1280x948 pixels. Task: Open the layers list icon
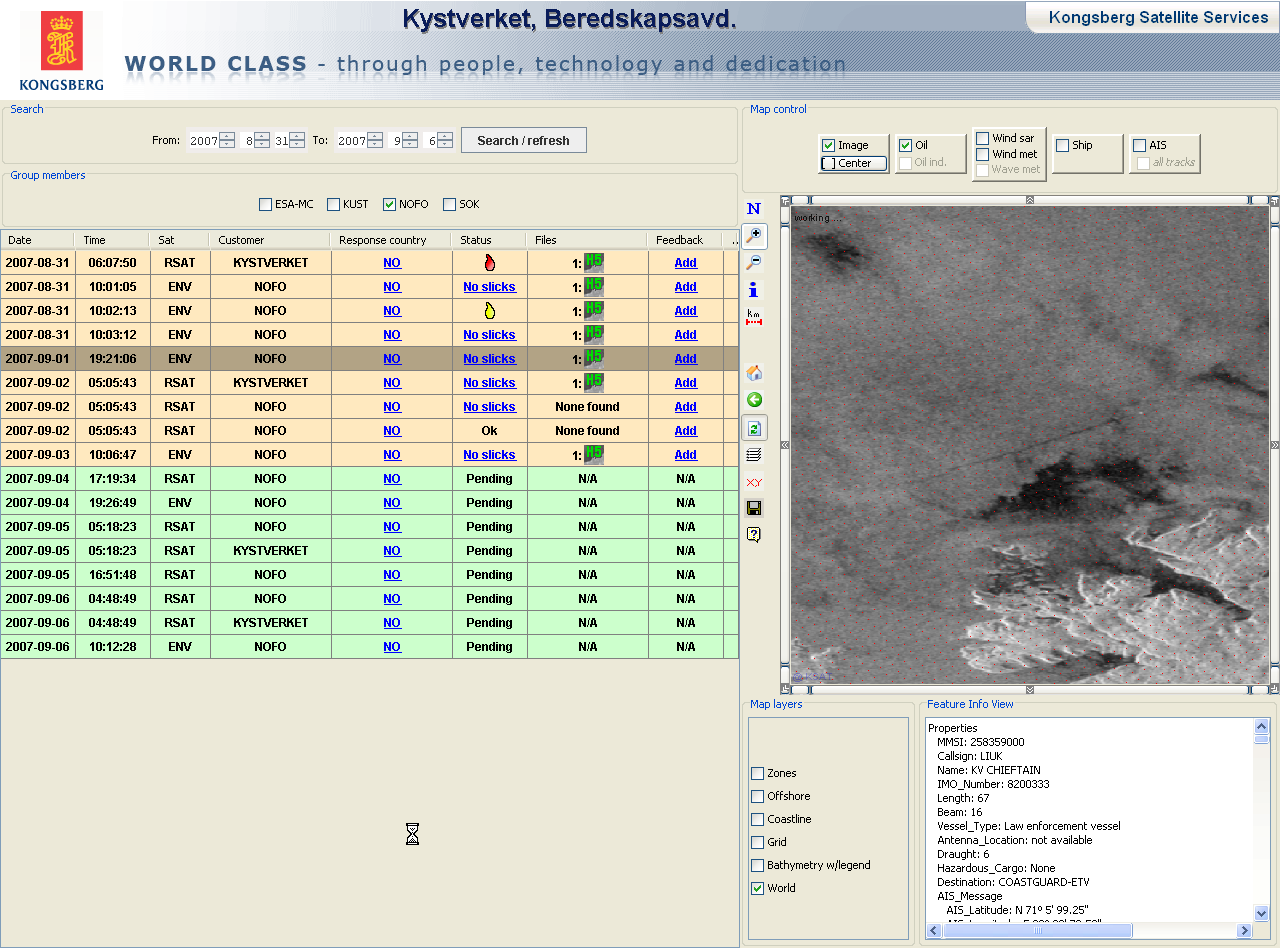pyautogui.click(x=754, y=455)
